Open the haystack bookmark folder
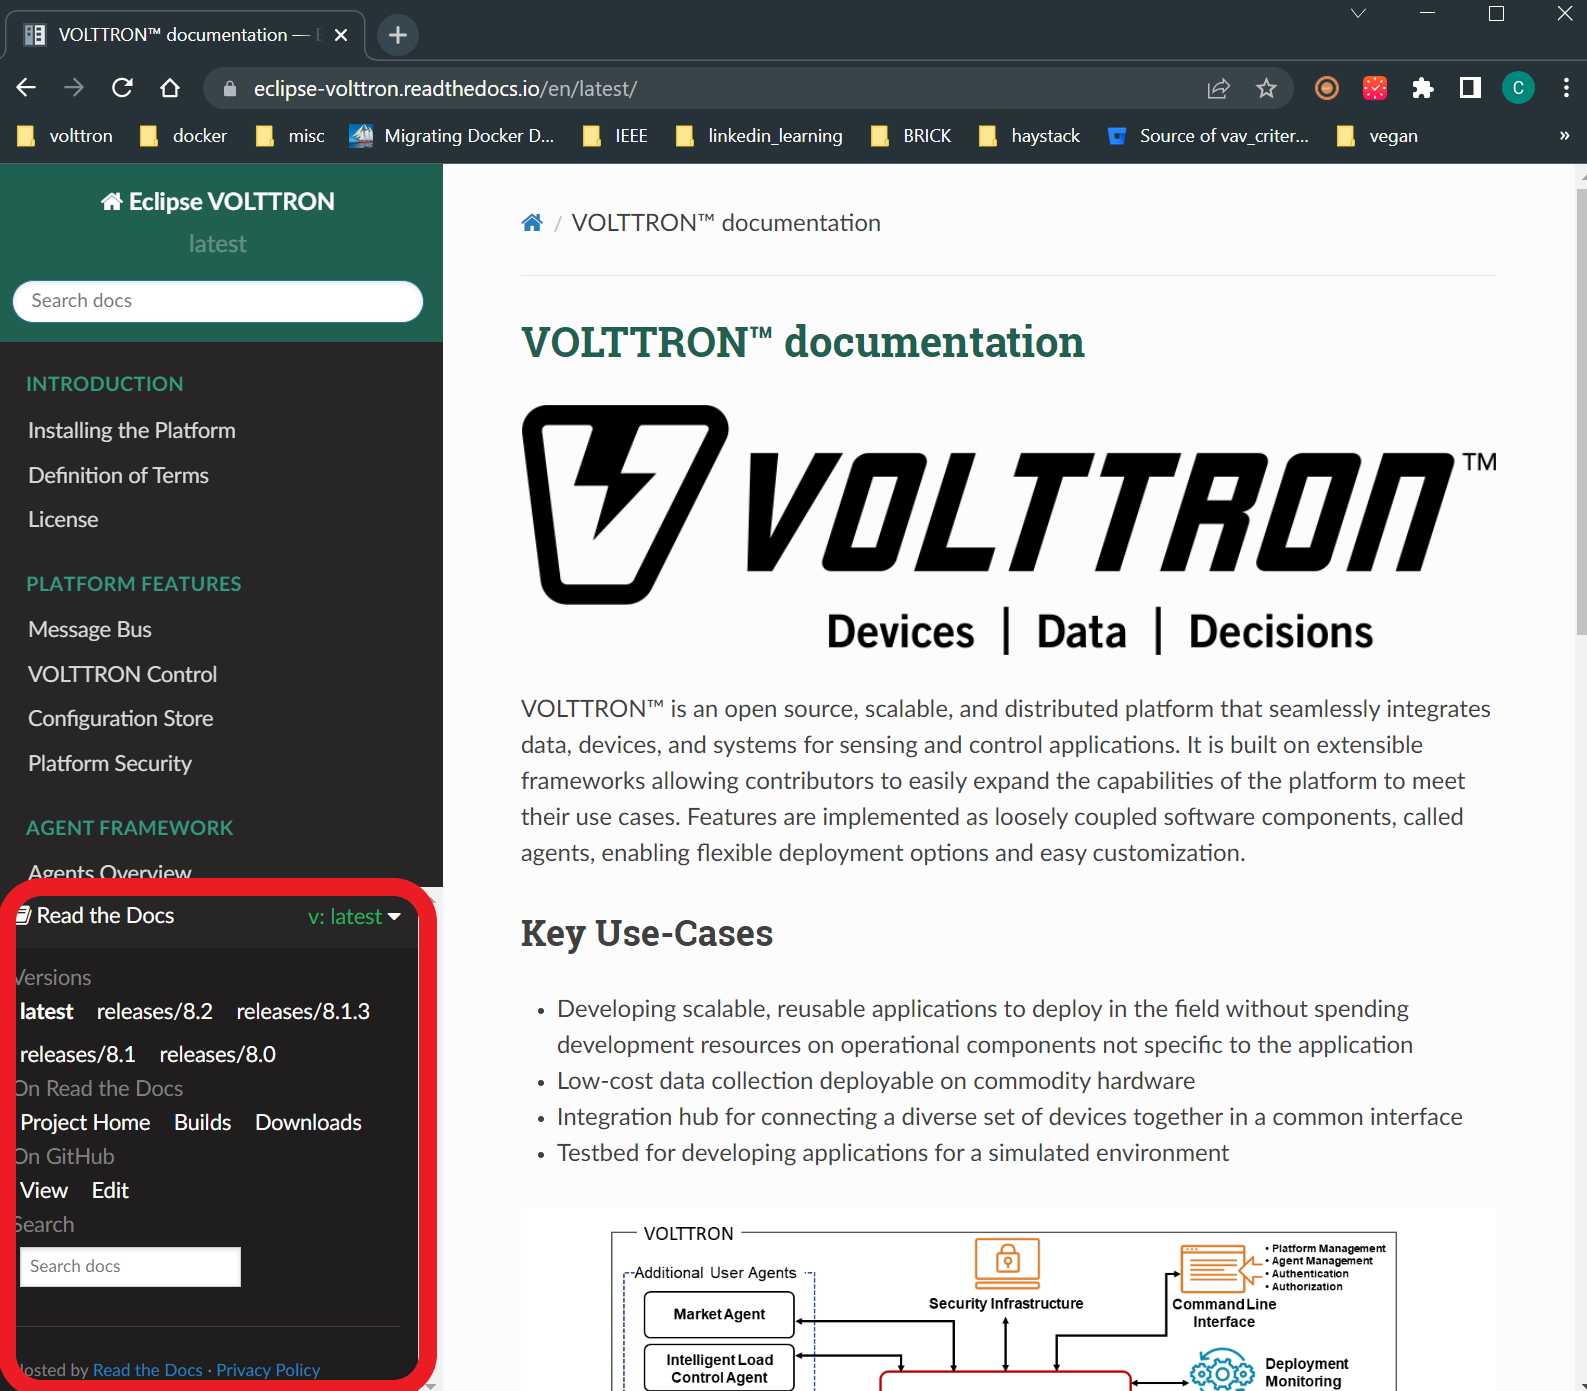Screen dimensions: 1587x1391 (1030, 136)
